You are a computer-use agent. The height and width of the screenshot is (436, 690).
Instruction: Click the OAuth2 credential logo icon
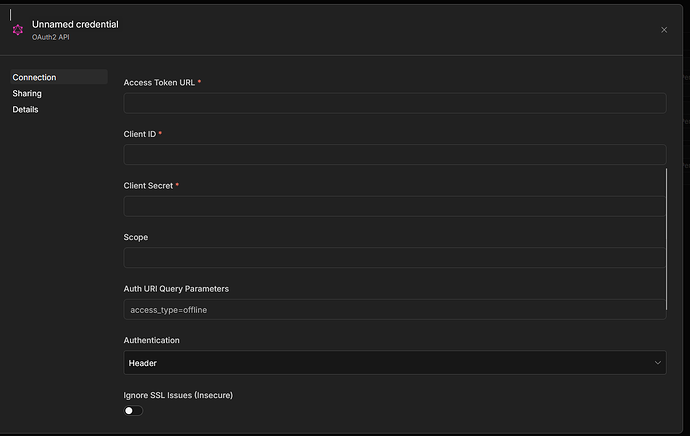click(x=17, y=30)
